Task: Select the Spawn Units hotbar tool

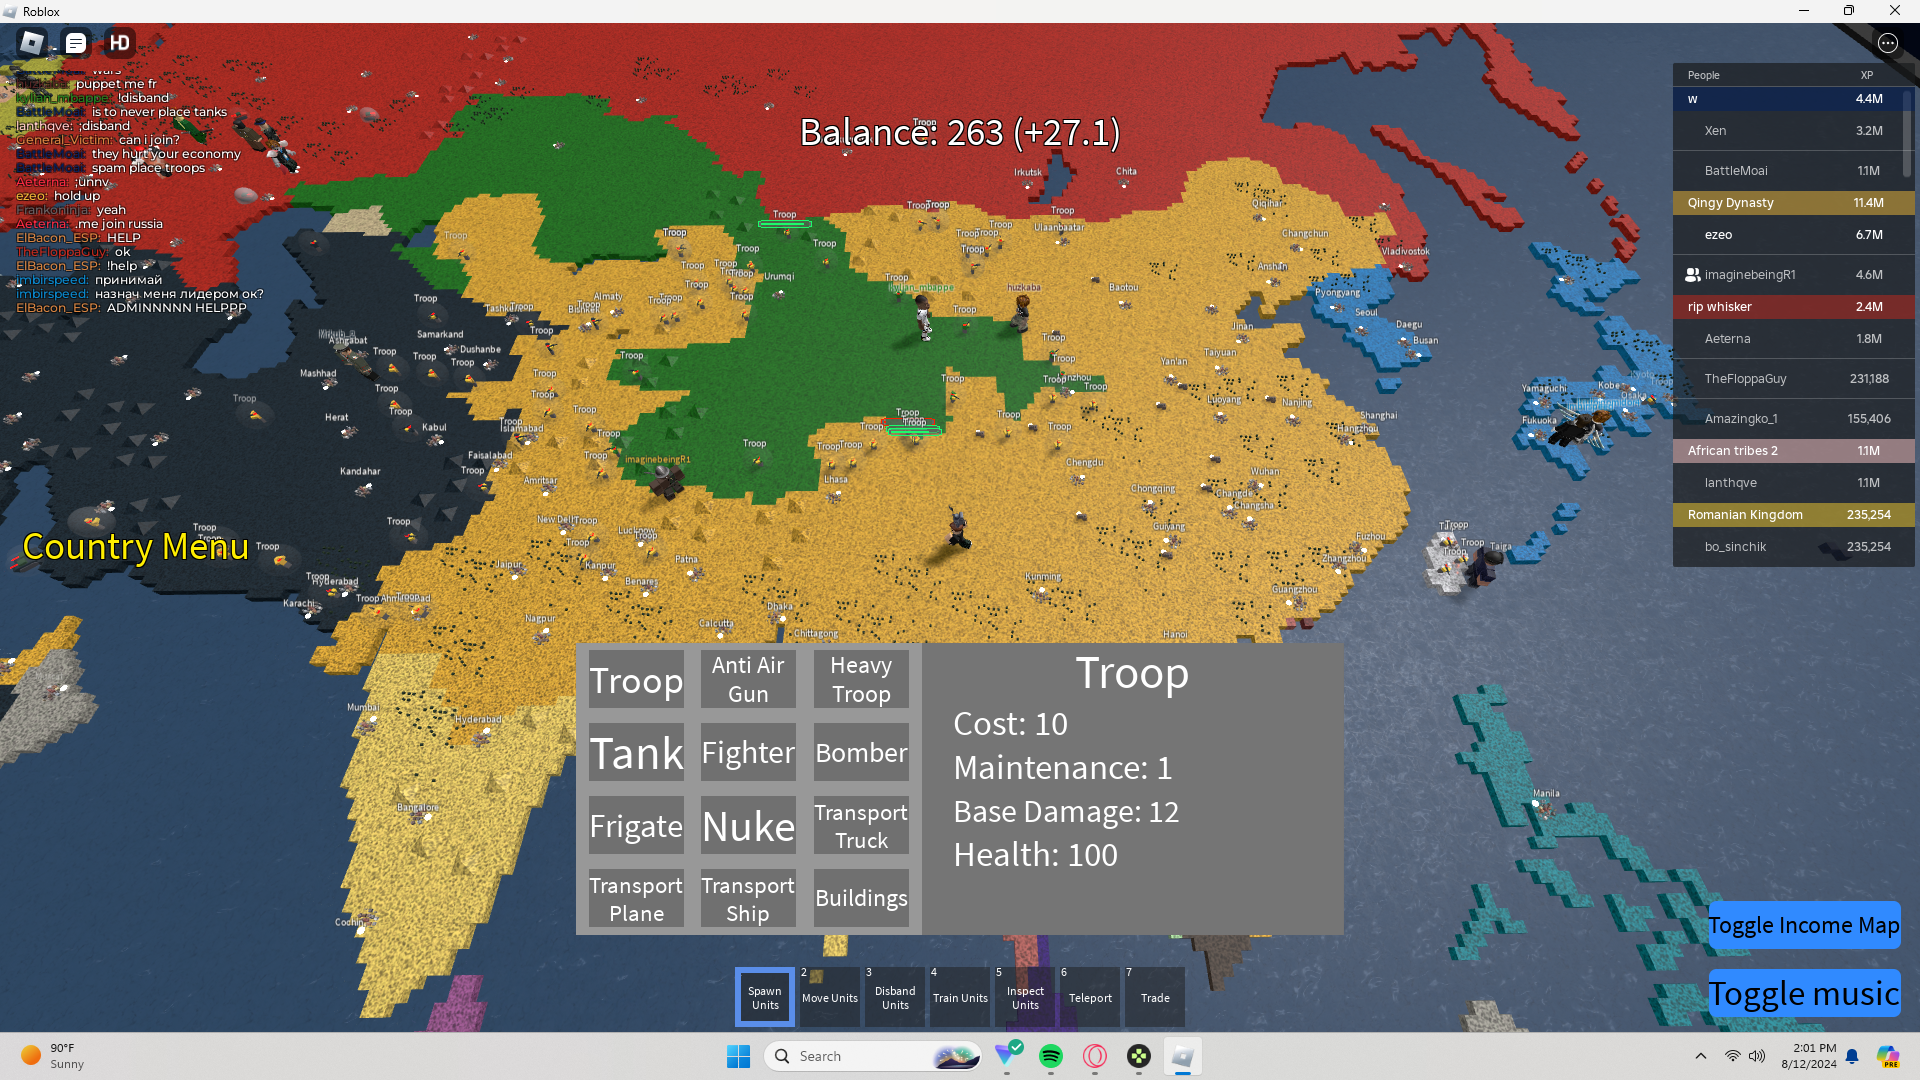Action: [x=765, y=997]
